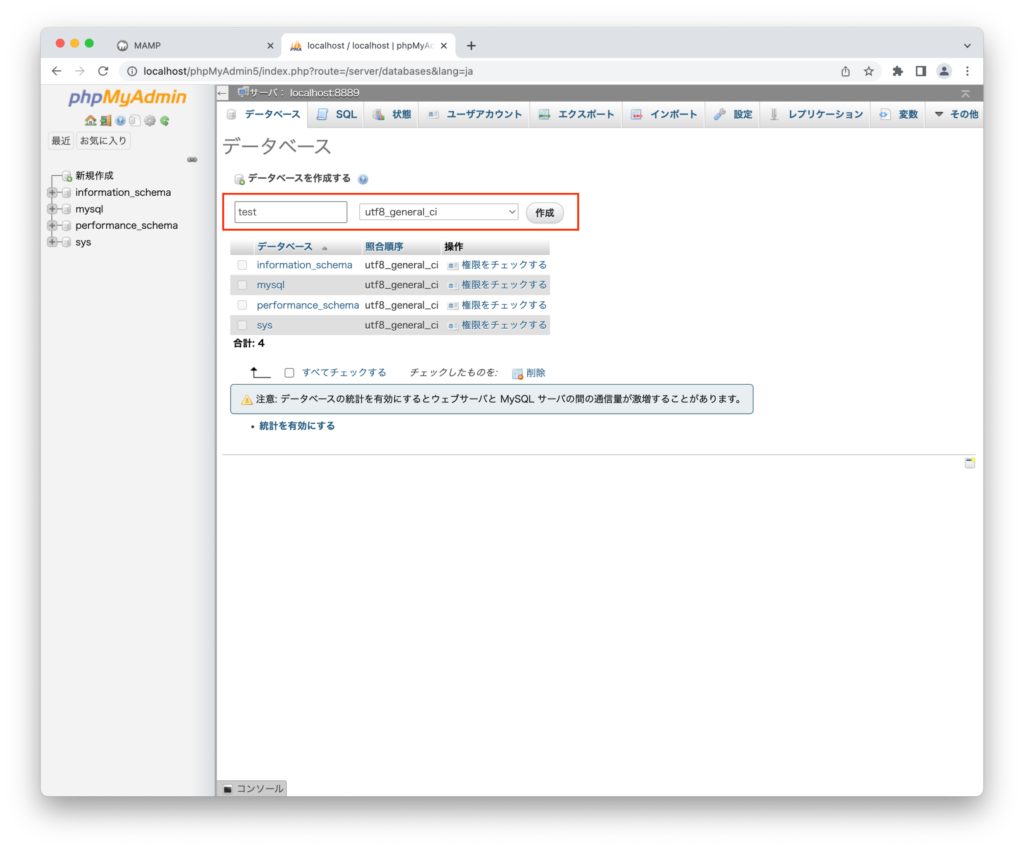Click the phpMyAdmin home icon
This screenshot has width=1024, height=850.
point(90,121)
